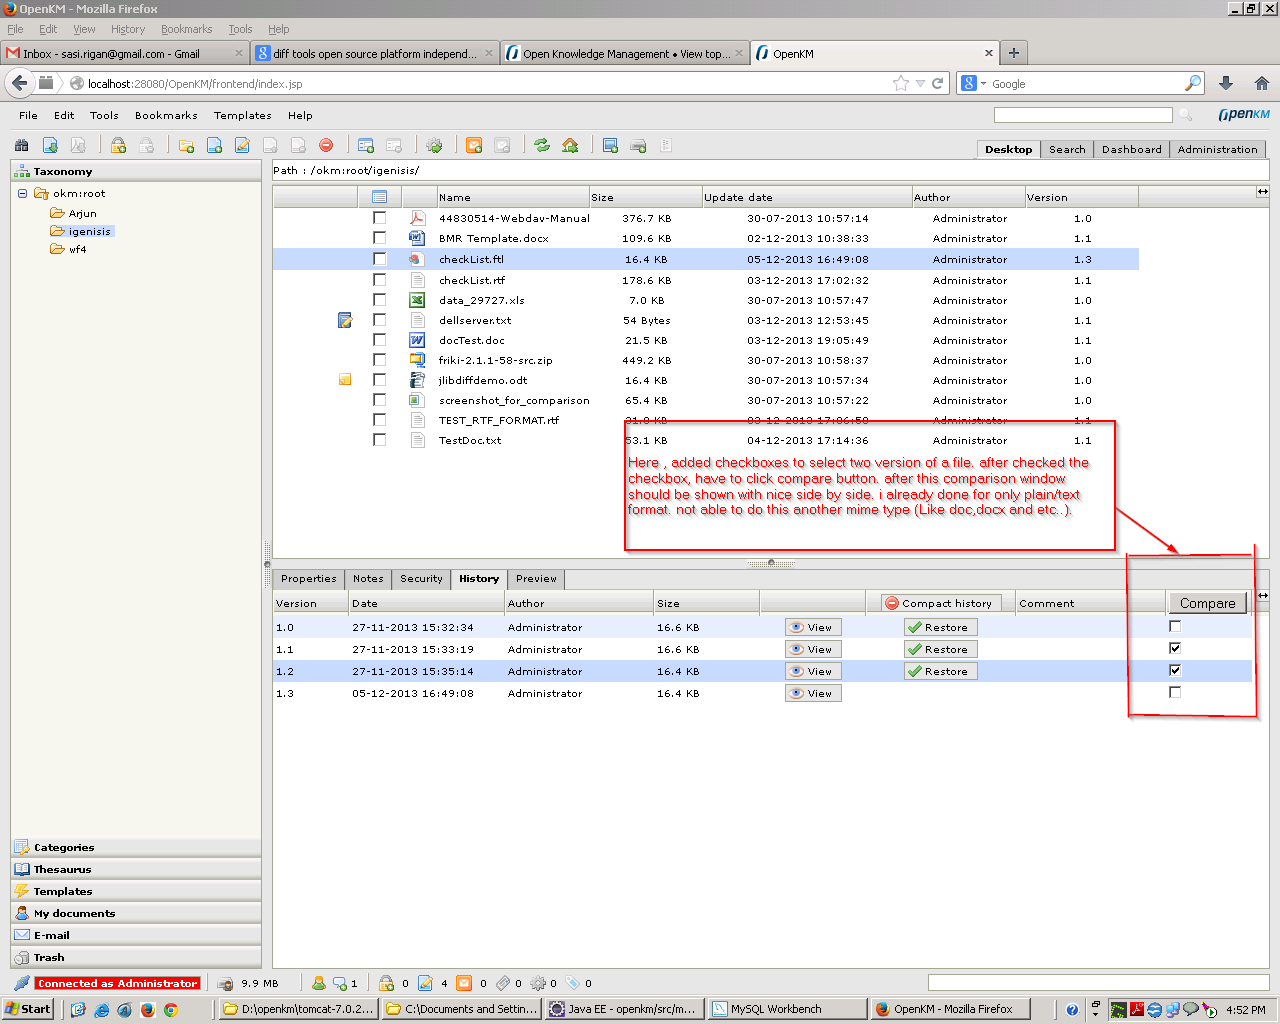Uncheck the Compare checkbox for version 1.1
The width and height of the screenshot is (1280, 1024).
point(1174,647)
